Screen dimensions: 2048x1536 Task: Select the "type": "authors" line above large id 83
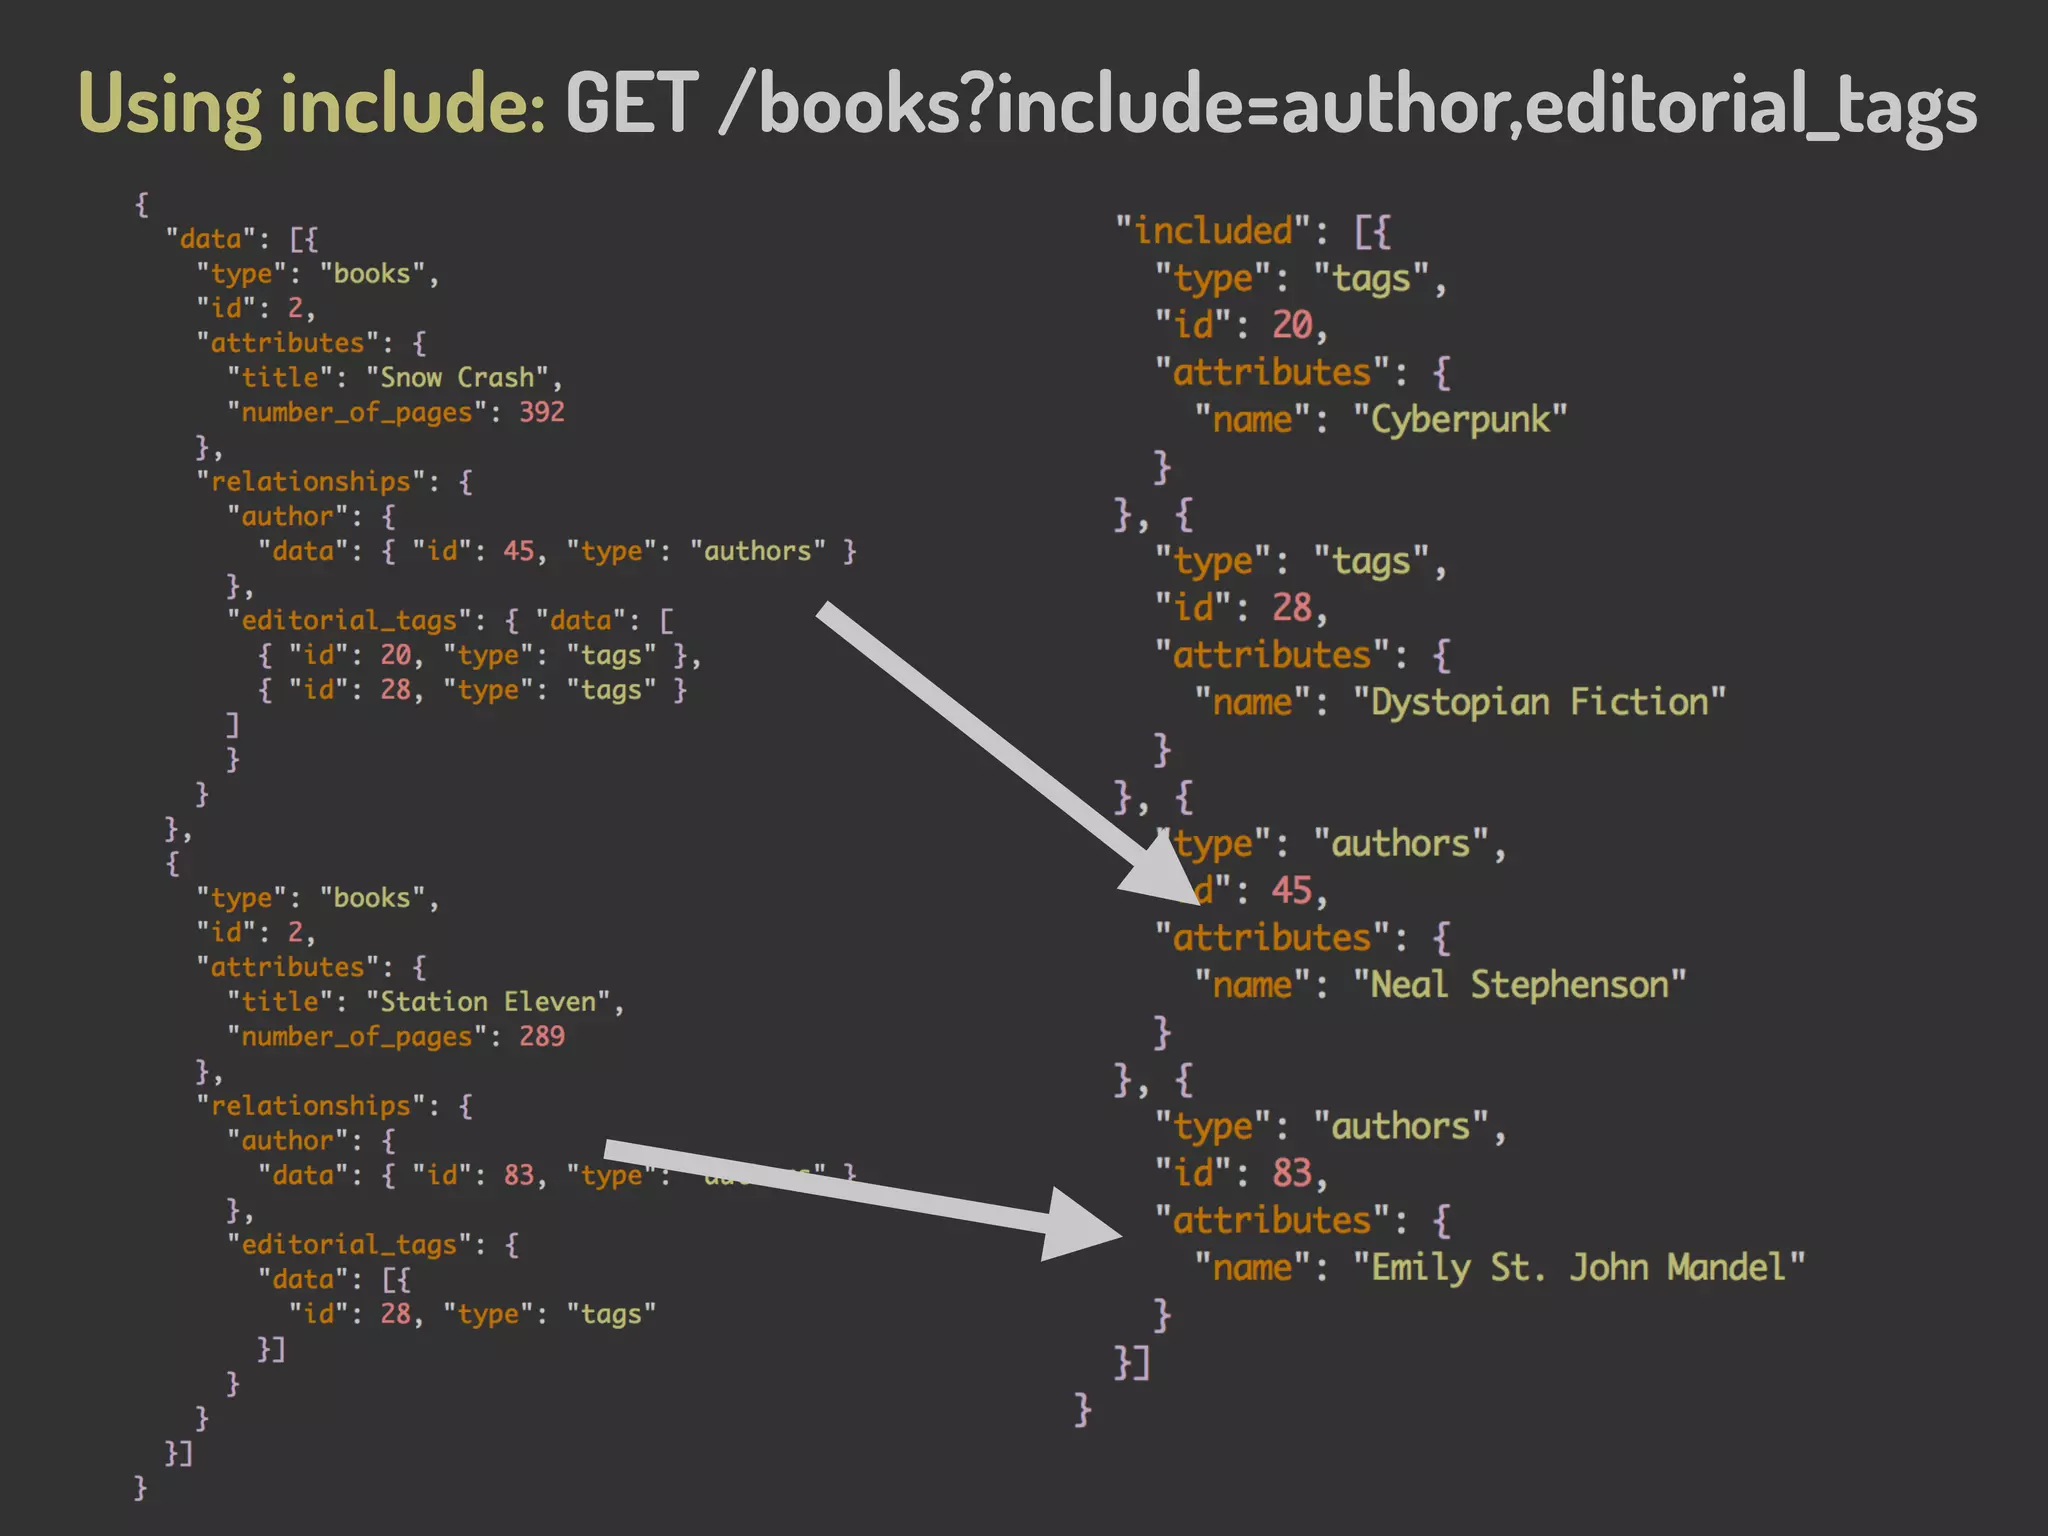click(1331, 1127)
